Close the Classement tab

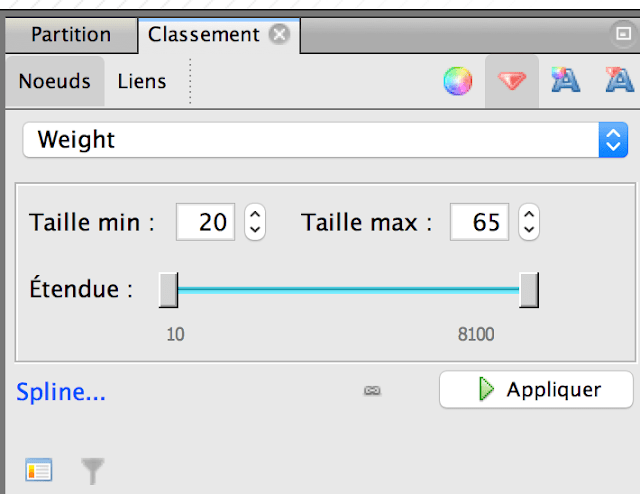coord(279,34)
